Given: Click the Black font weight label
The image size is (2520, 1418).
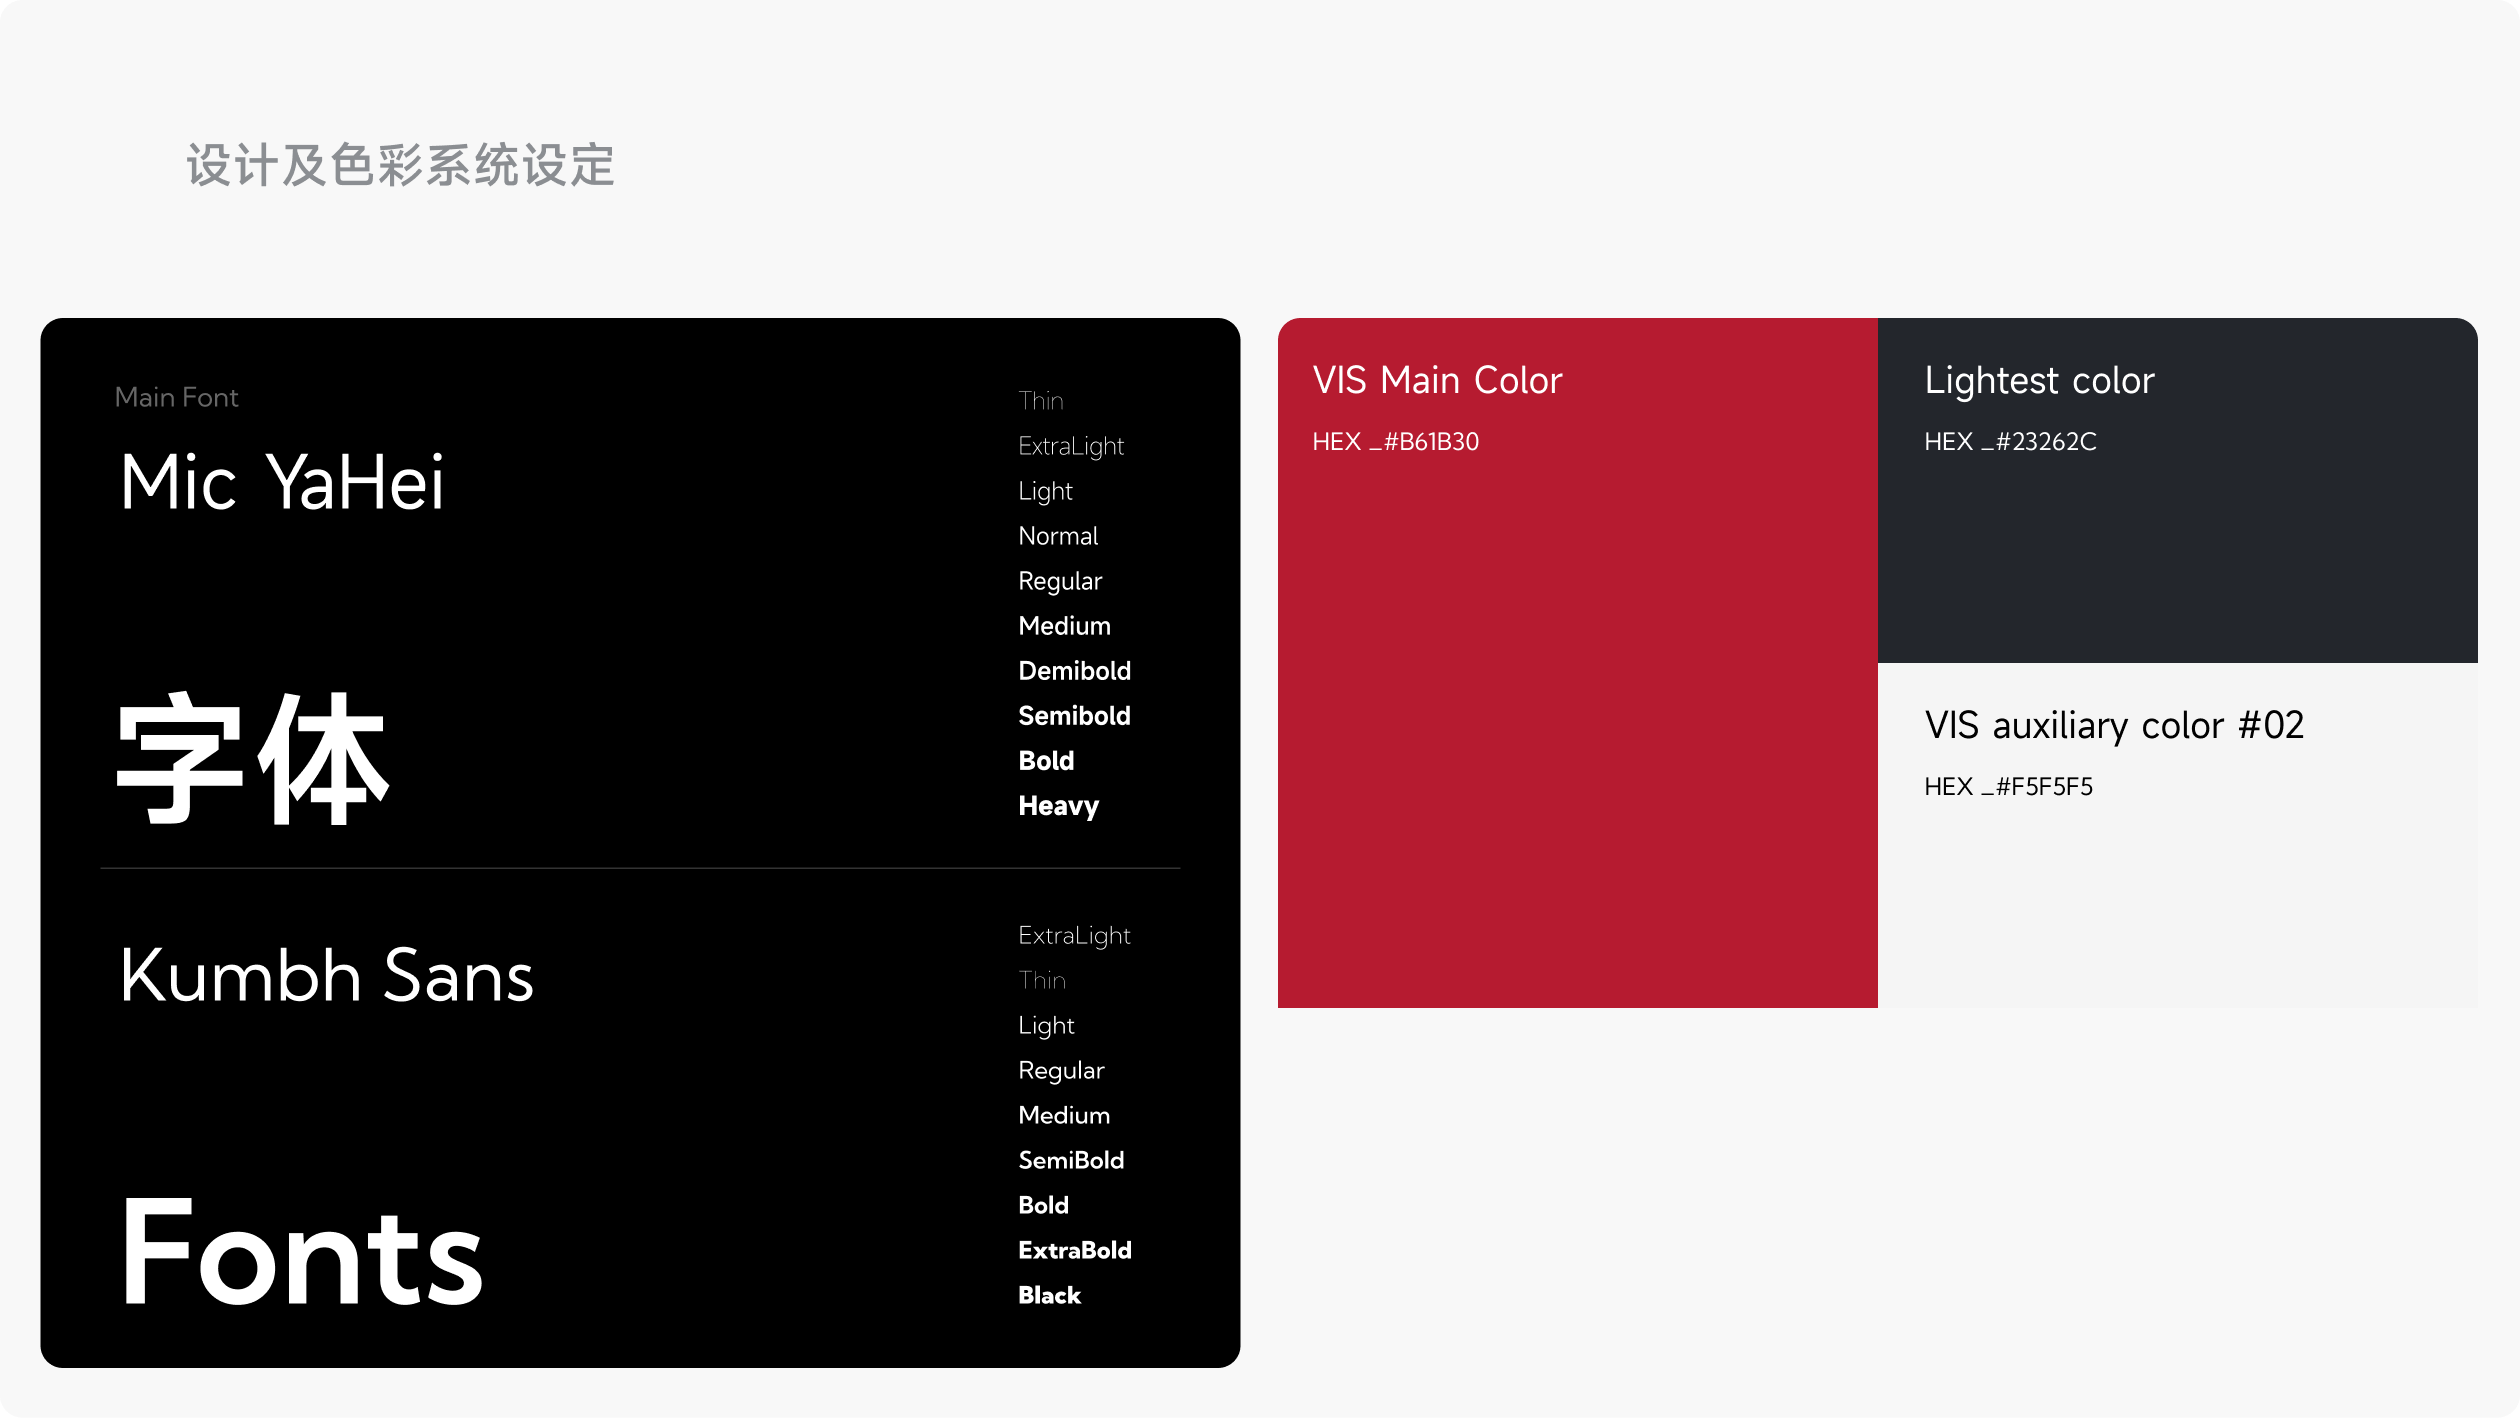Looking at the screenshot, I should point(1049,1295).
